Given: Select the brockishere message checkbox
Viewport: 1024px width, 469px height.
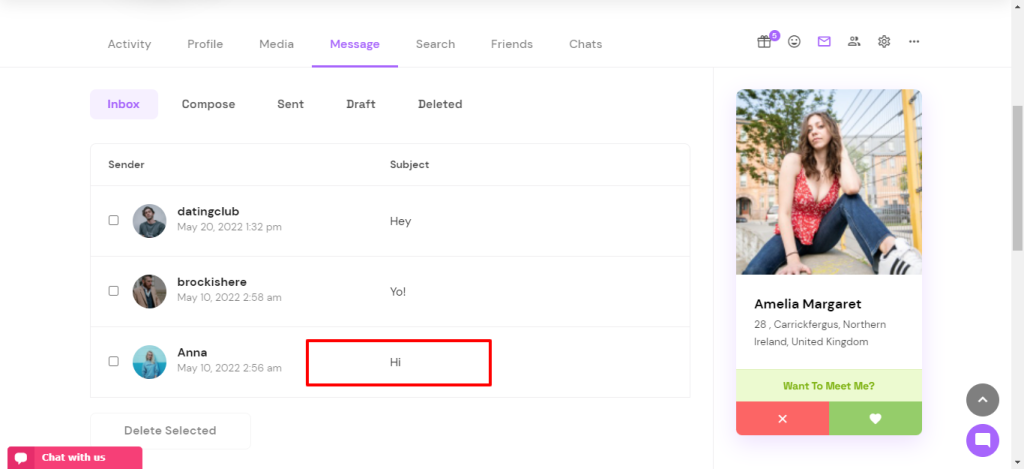Looking at the screenshot, I should pos(114,291).
